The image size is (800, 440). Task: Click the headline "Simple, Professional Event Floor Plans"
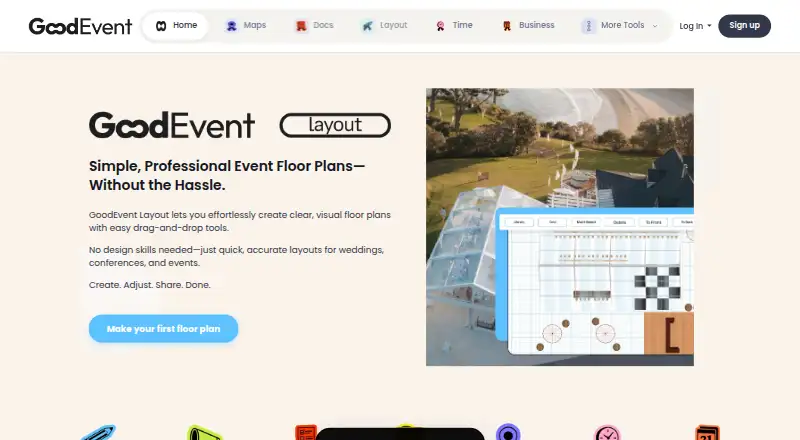227,175
